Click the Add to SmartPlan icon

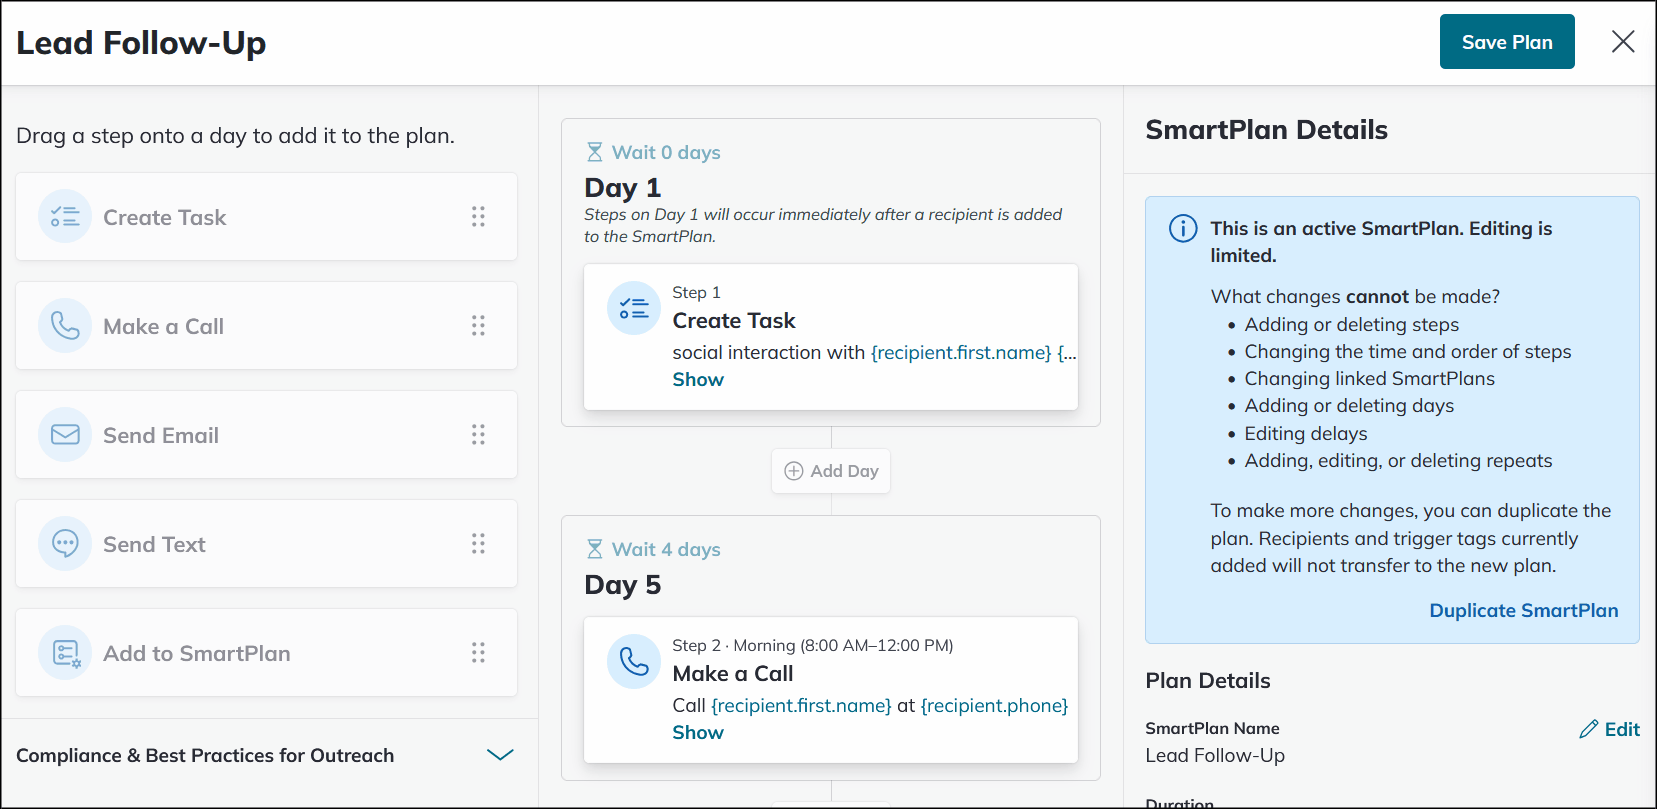(65, 653)
